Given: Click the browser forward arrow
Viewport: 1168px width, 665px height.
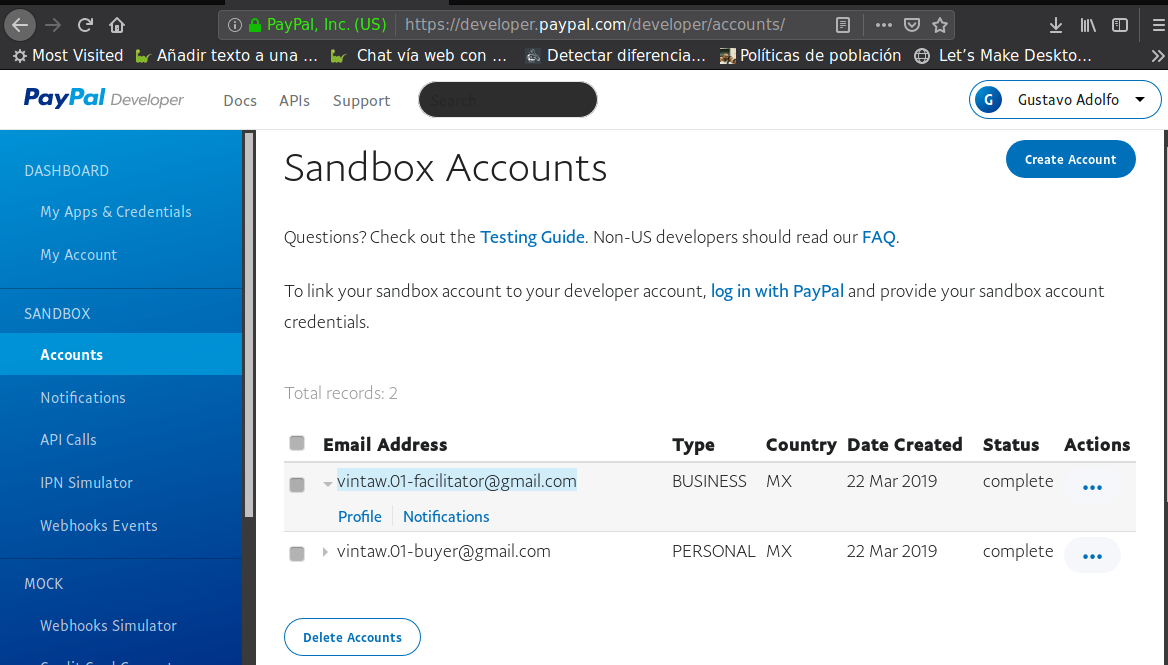Looking at the screenshot, I should click(53, 25).
